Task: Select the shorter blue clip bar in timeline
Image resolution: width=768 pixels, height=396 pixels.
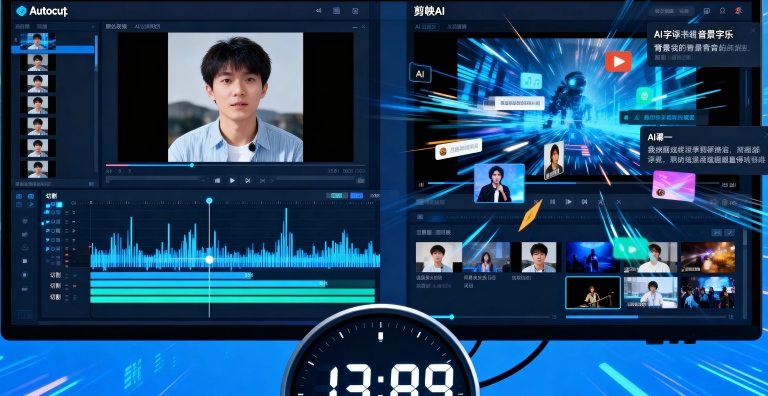Action: pyautogui.click(x=170, y=275)
